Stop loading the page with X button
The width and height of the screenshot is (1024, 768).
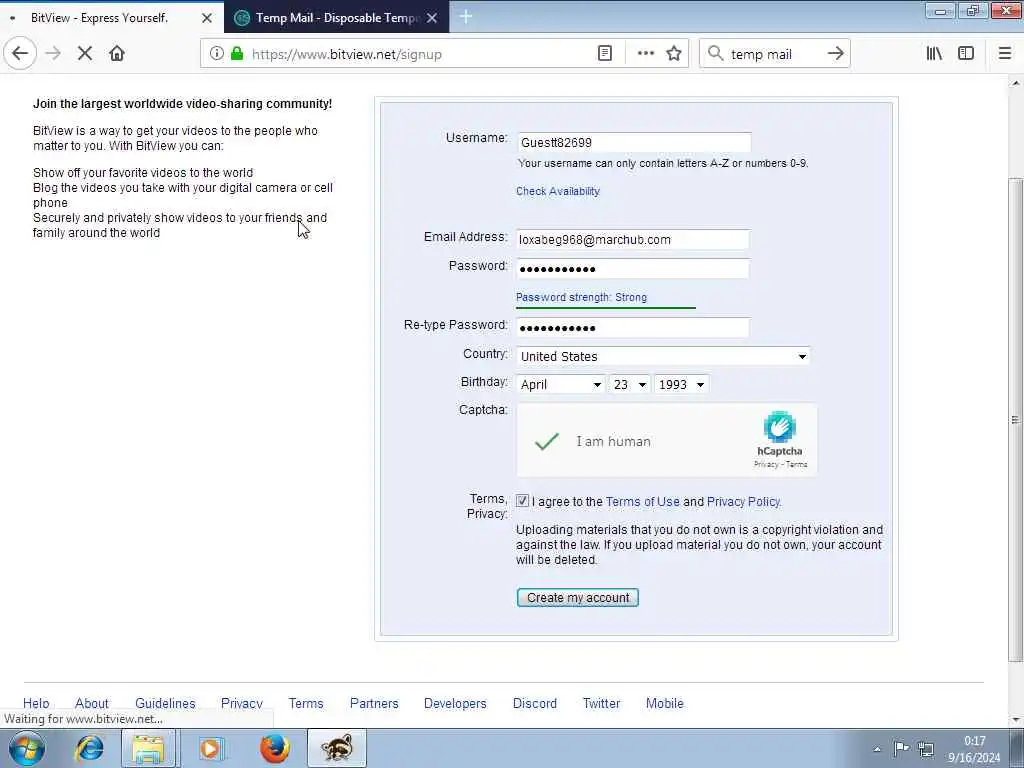[x=85, y=54]
